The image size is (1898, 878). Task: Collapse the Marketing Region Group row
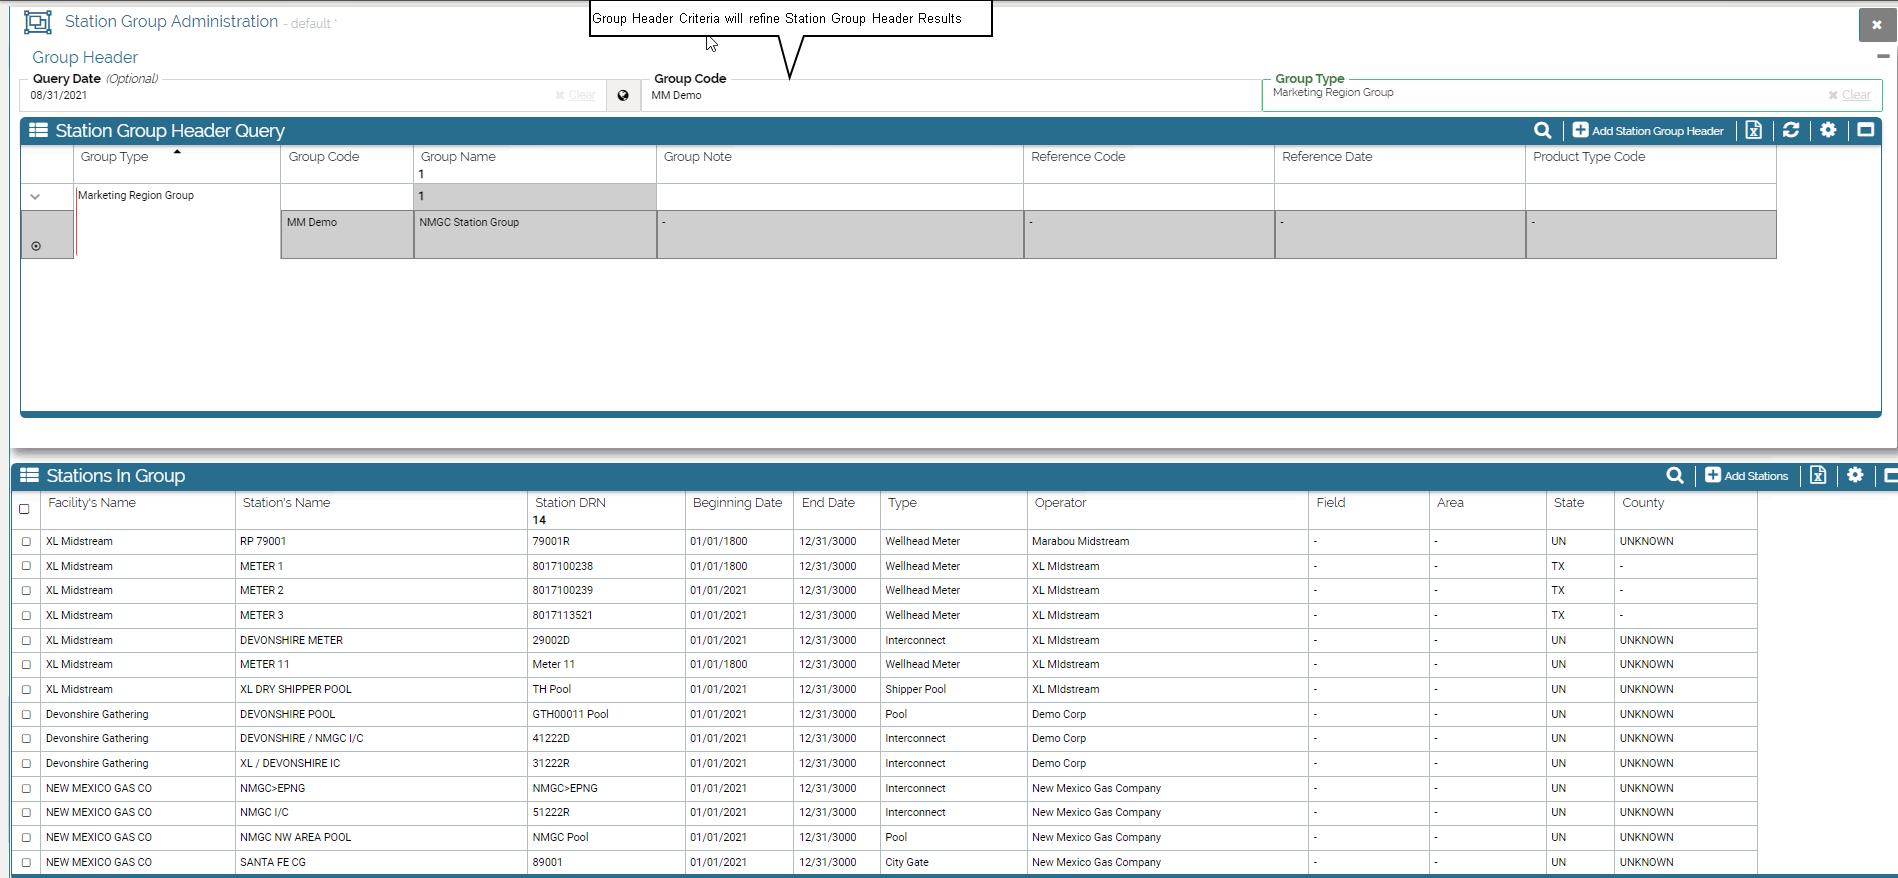tap(35, 197)
